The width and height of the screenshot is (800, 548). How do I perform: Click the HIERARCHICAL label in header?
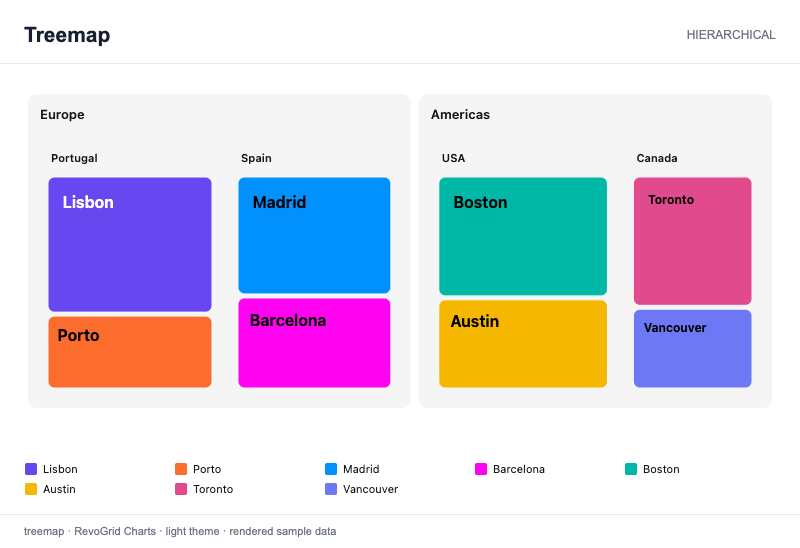731,35
